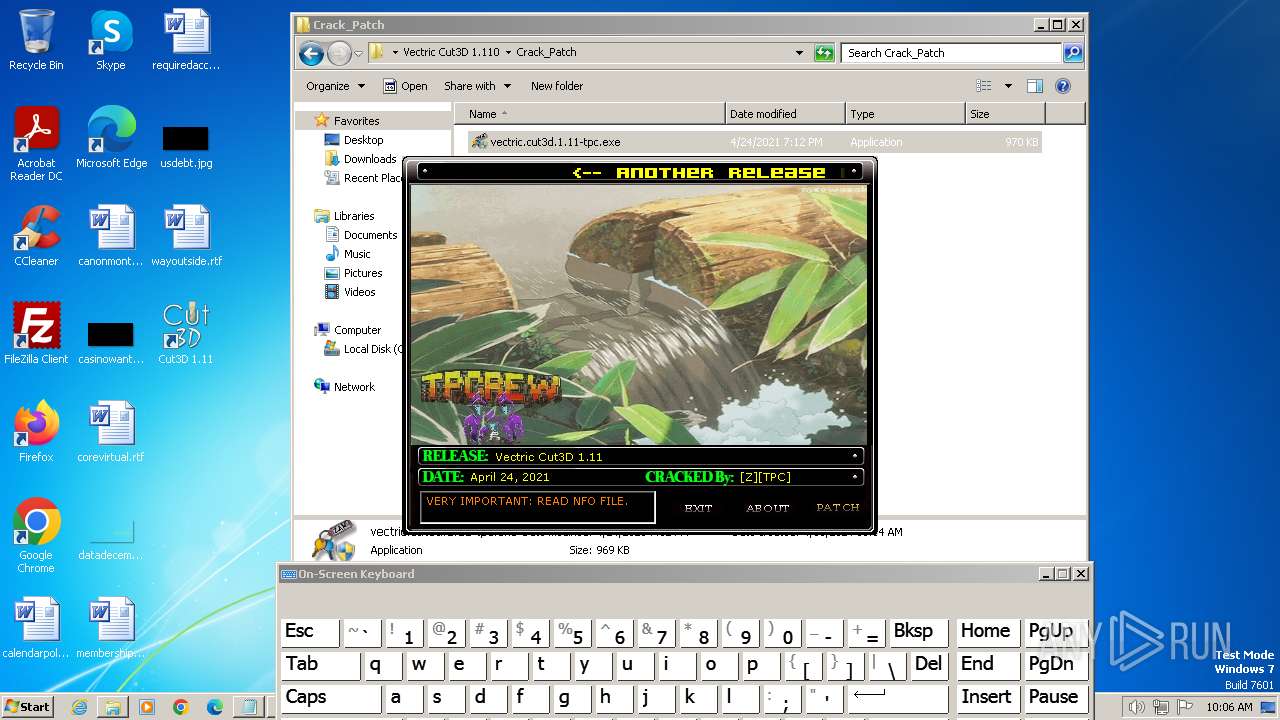Expand the views options arrow

click(1008, 86)
